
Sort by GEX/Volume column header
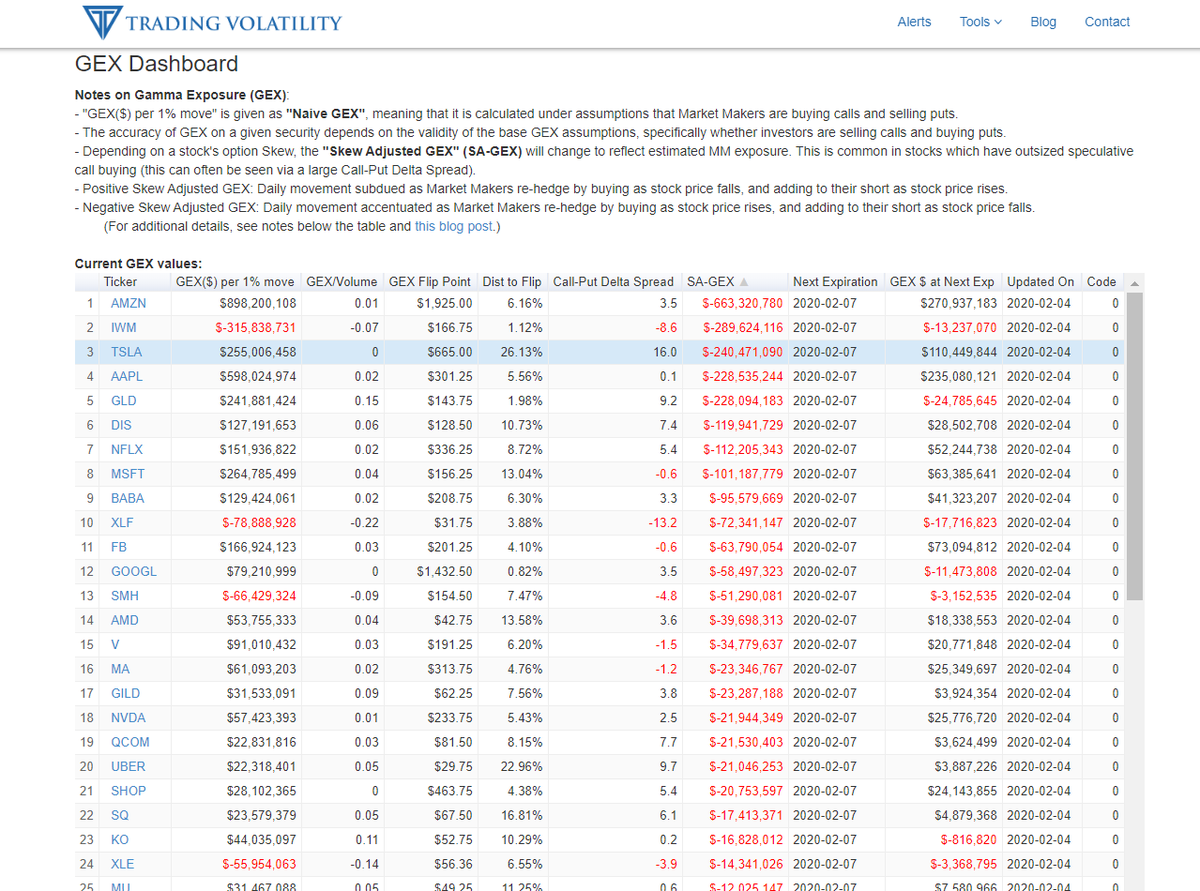(x=341, y=282)
